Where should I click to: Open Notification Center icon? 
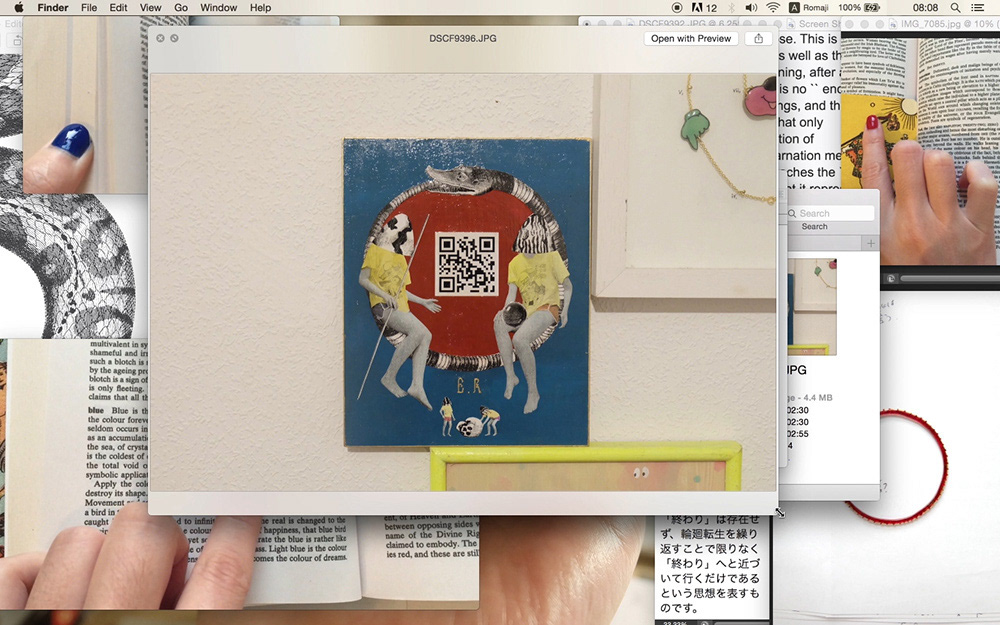(977, 8)
